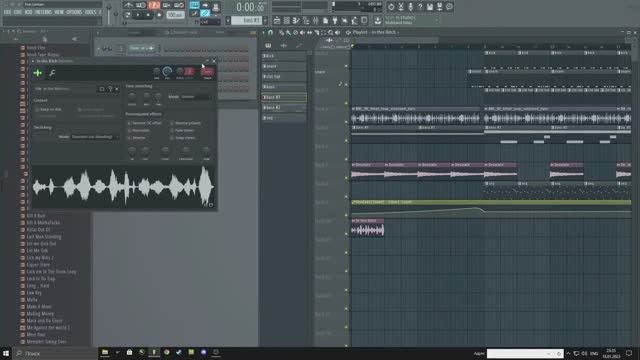Stop playback with the Stop button
The width and height of the screenshot is (640, 360).
pyautogui.click(x=148, y=15)
